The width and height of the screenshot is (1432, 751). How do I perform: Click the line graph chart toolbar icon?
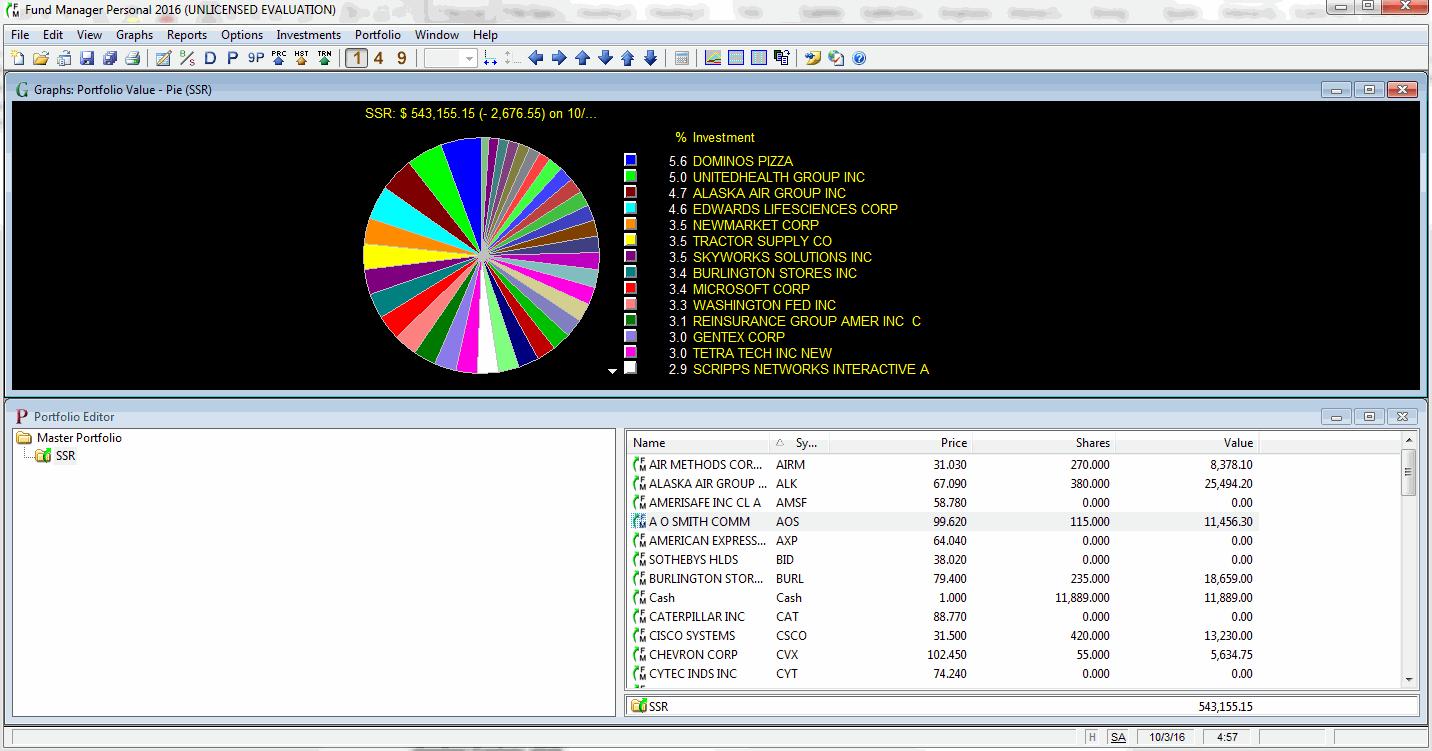coord(713,58)
